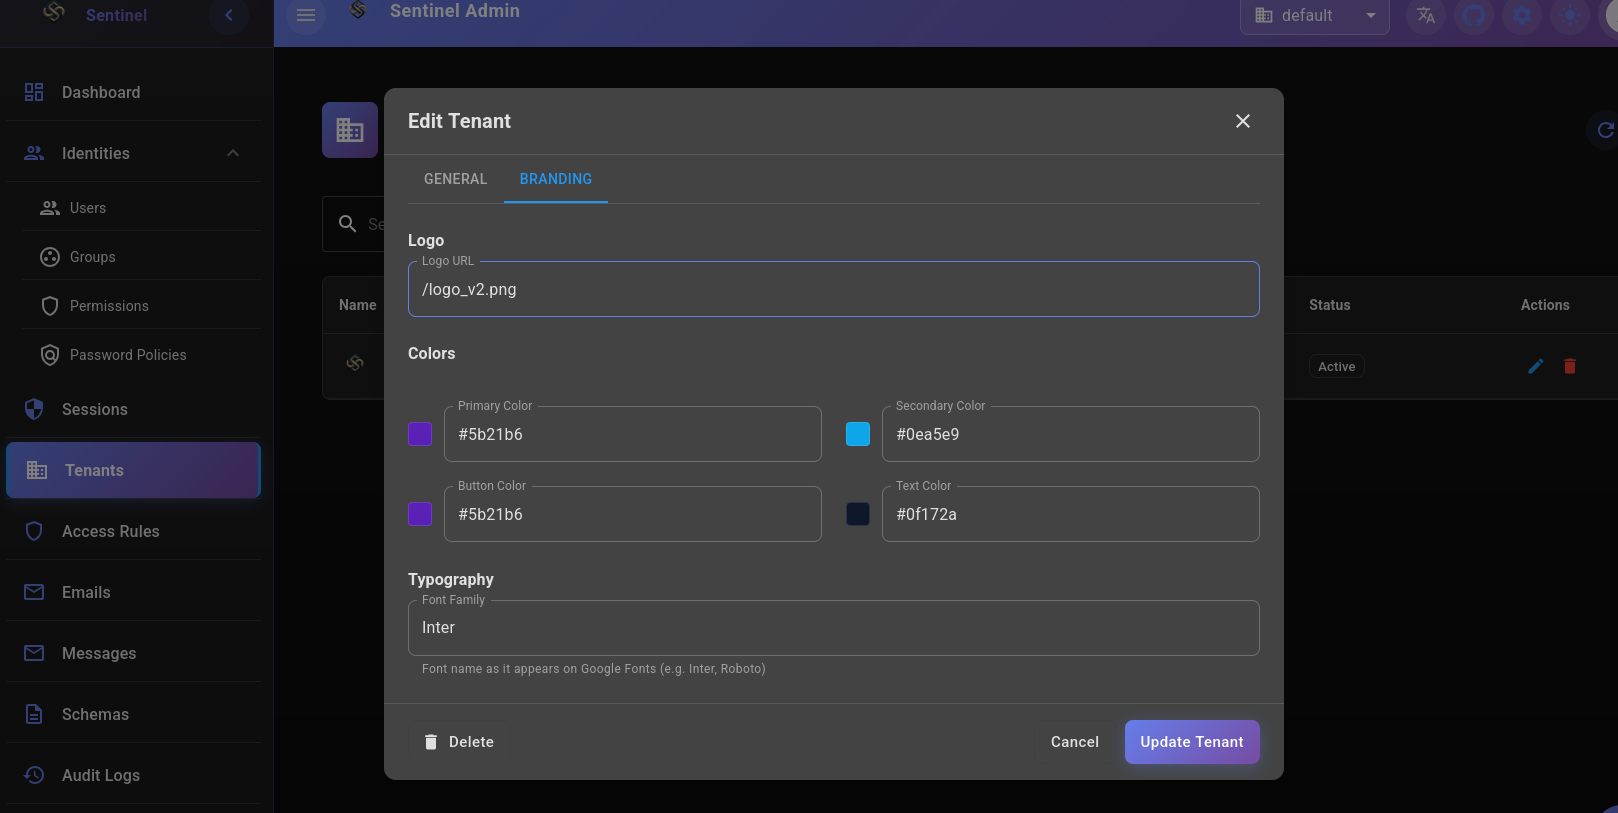Collapse the Identities section chevron
This screenshot has height=813, width=1618.
tap(233, 153)
